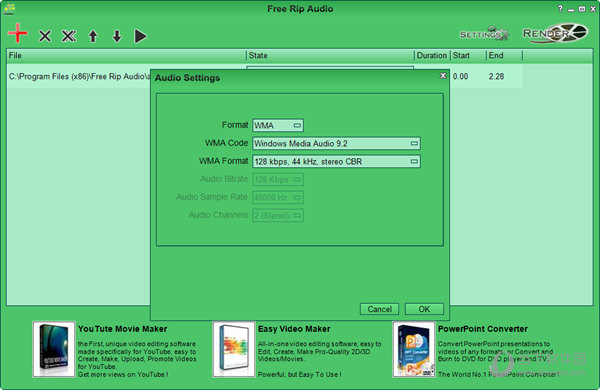This screenshot has width=600, height=390.
Task: Open the Format WMA dropdown
Action: [x=278, y=125]
